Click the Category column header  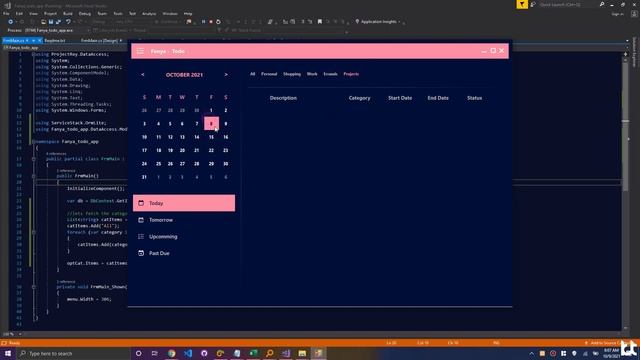tap(360, 98)
